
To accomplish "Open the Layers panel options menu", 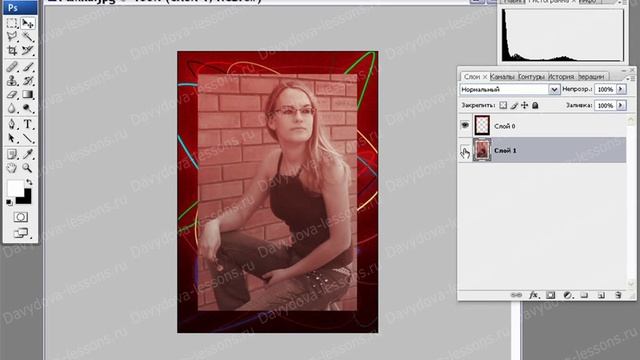I will (630, 78).
